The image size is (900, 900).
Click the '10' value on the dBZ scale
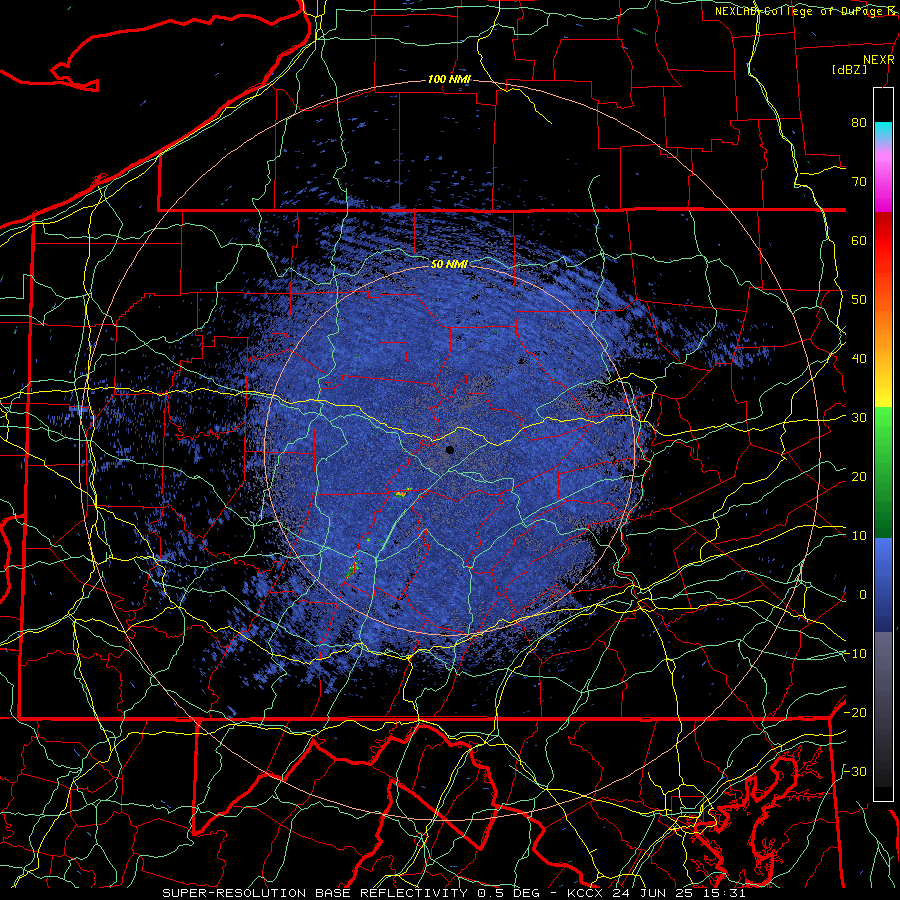coord(859,536)
